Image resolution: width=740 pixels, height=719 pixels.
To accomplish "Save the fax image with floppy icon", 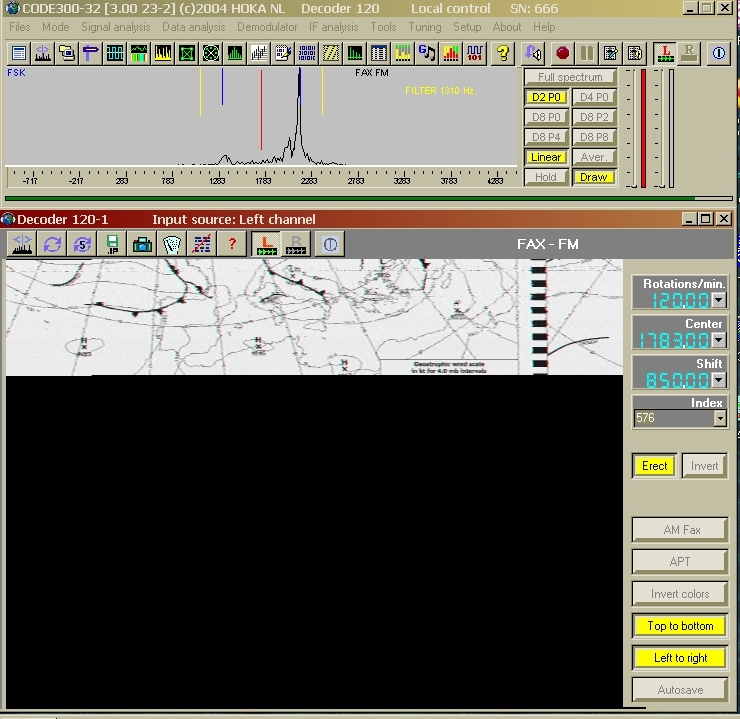I will pyautogui.click(x=112, y=244).
